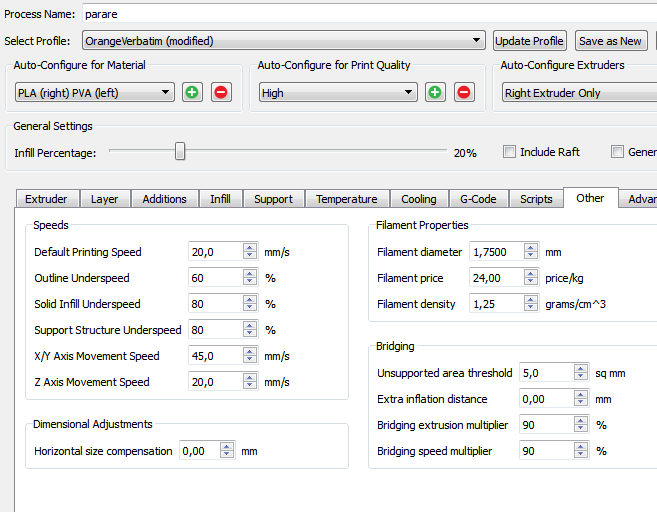Click red remove button for print quality
This screenshot has height=512, width=657.
[464, 92]
